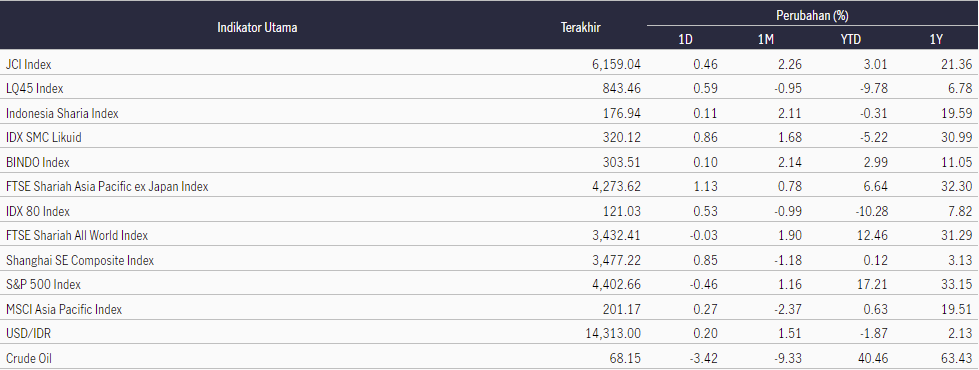Select the YTD change column header
979x370 pixels.
click(x=850, y=39)
